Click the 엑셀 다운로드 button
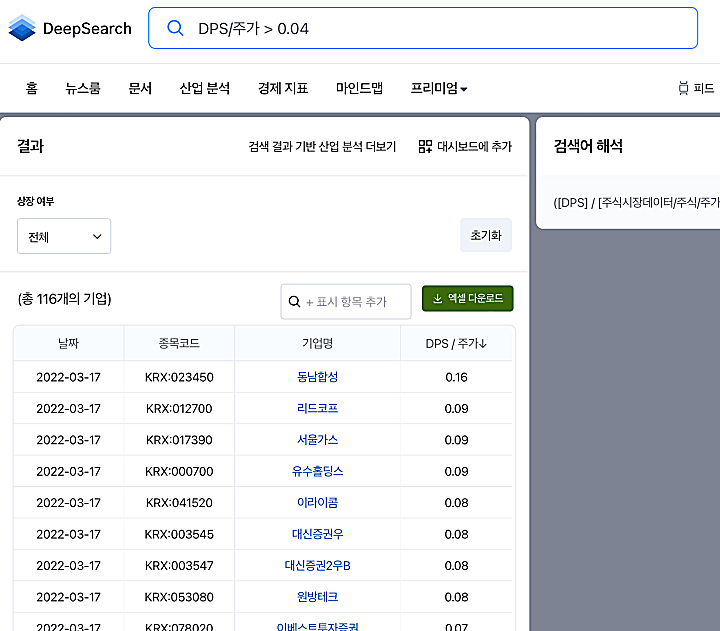 467,299
